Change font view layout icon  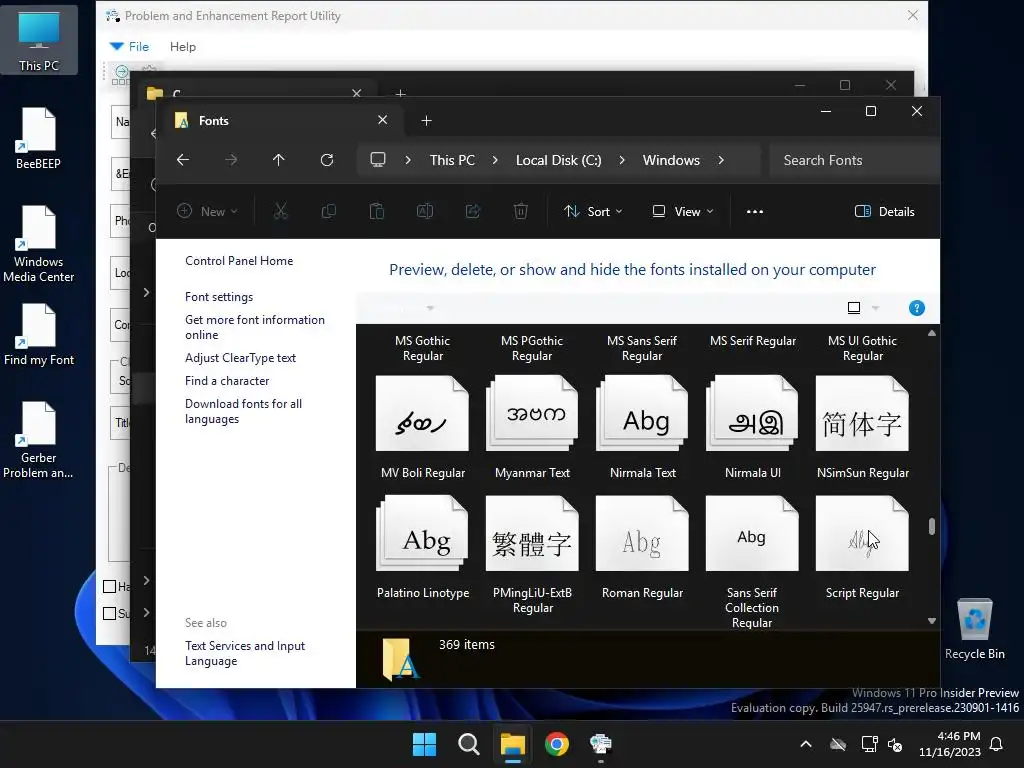tap(854, 308)
